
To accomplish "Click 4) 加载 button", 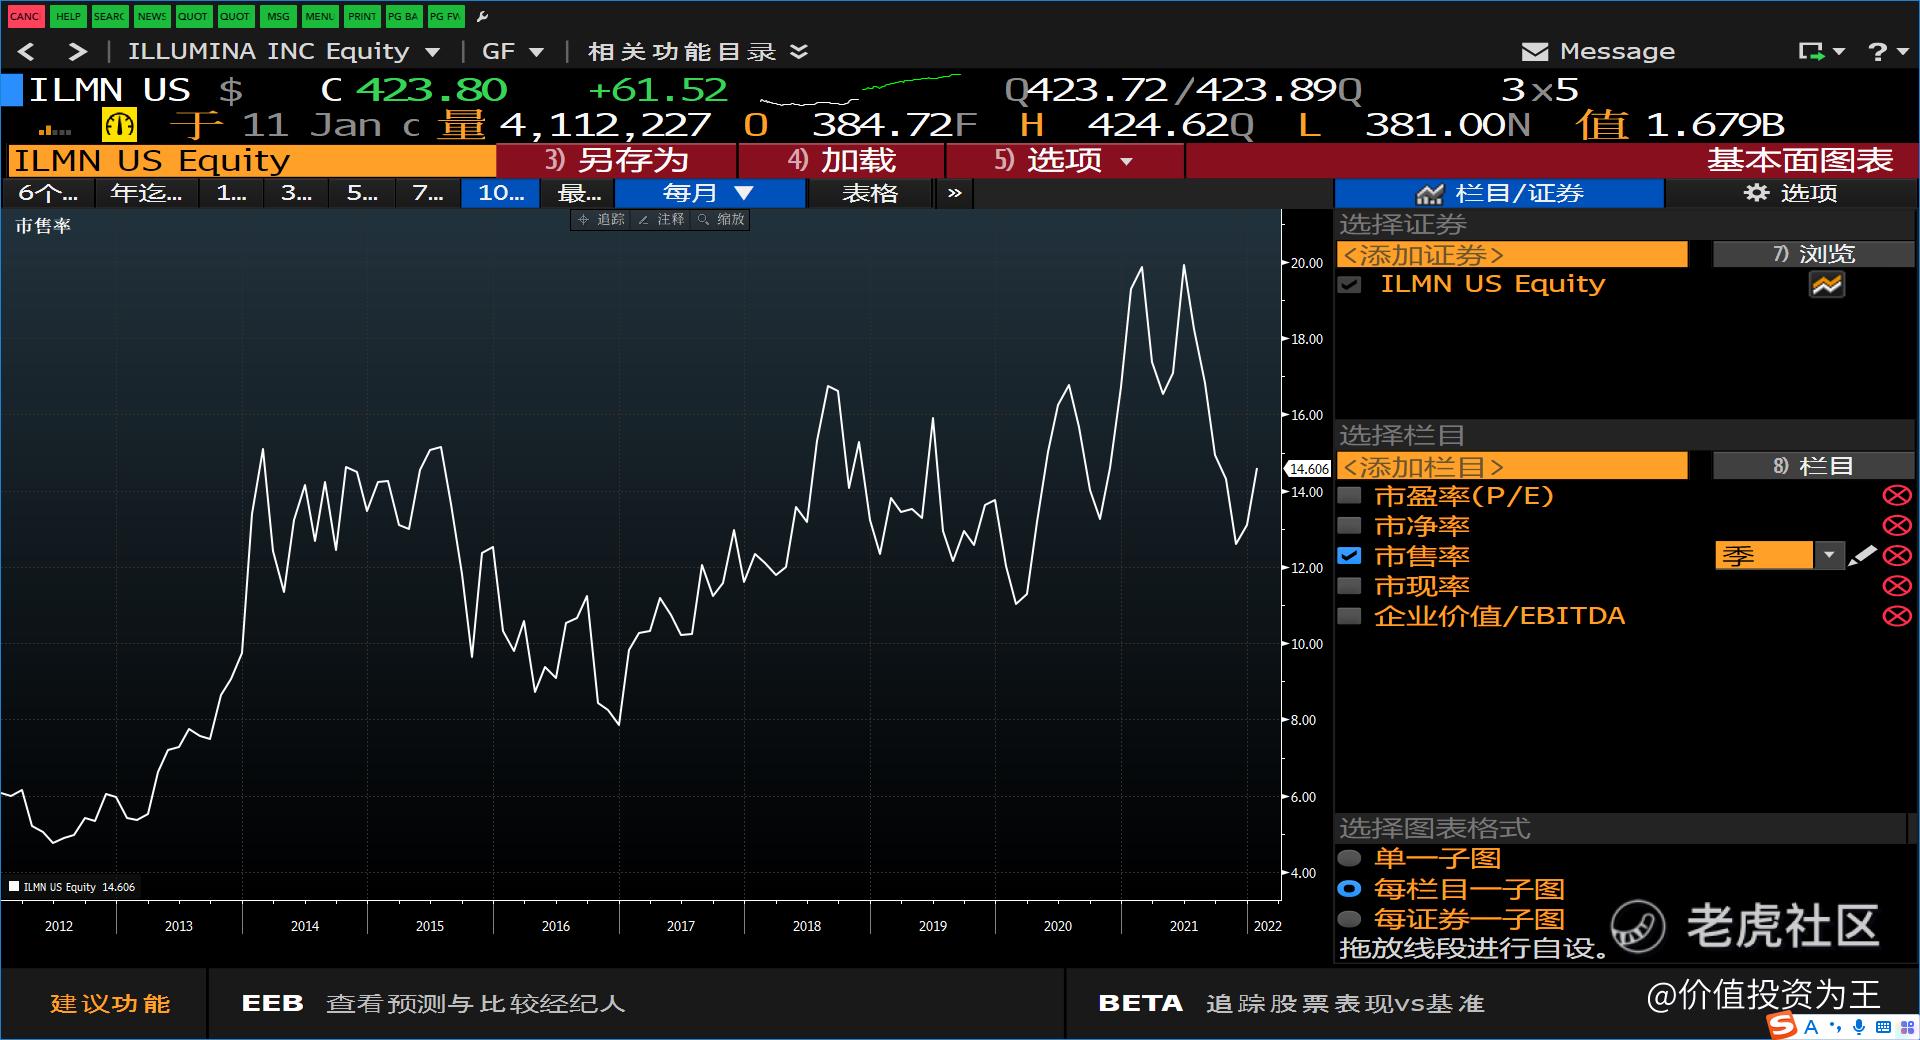I will pos(841,160).
